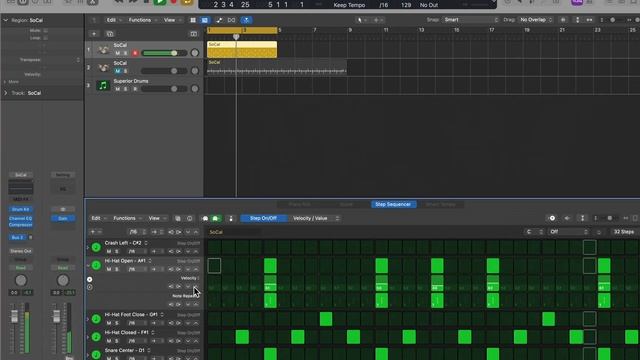Screen dimensions: 640x360
Task: Mute the Hi-Hat Closed sequencer row
Action: tap(109, 341)
